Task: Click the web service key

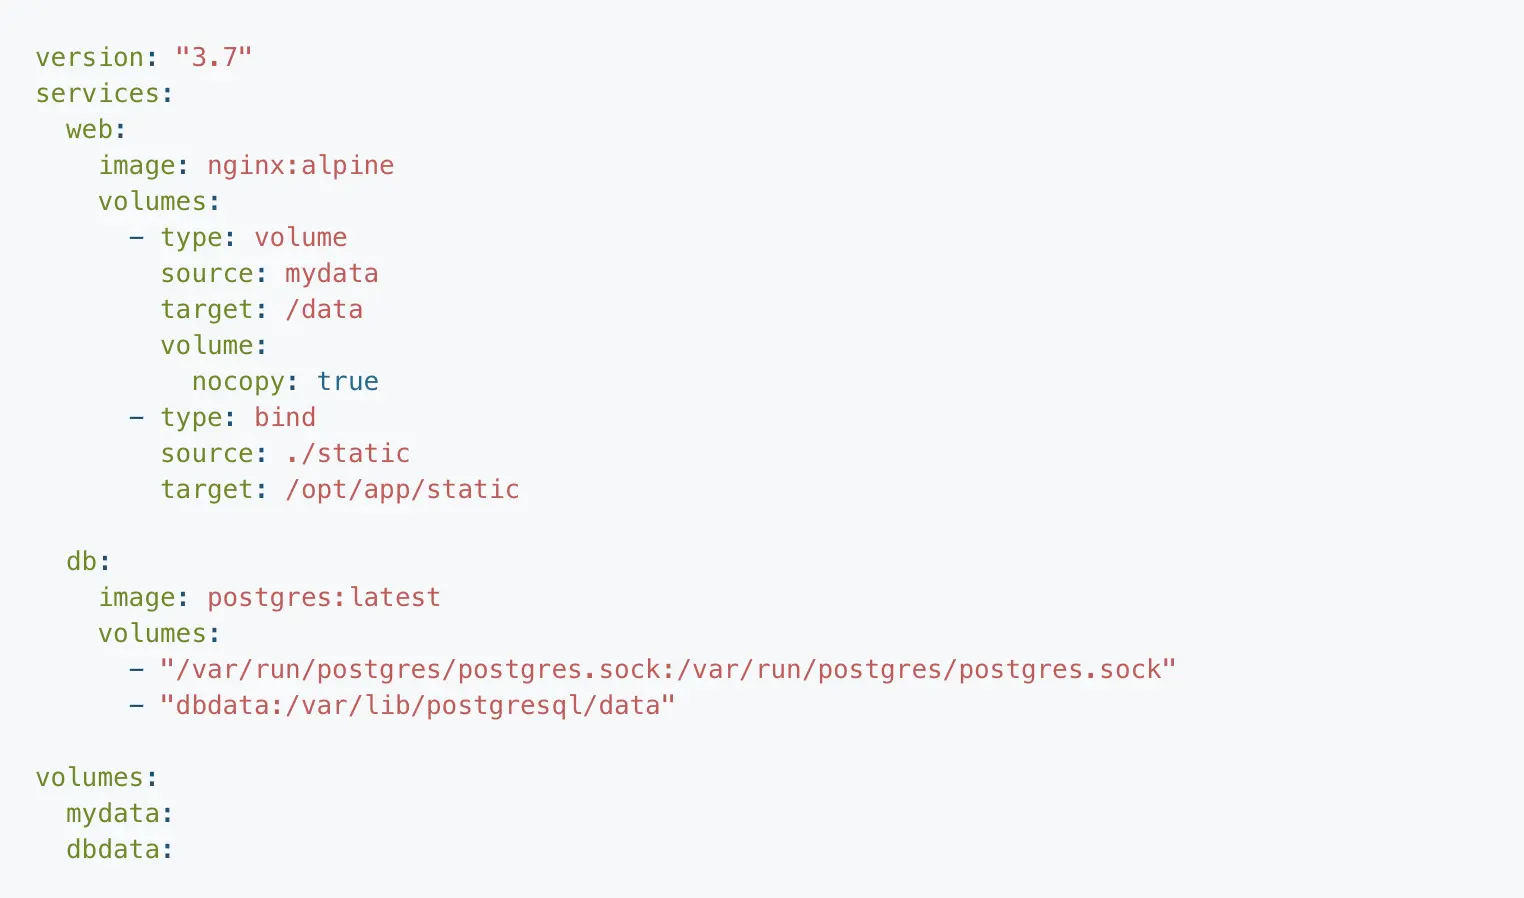Action: pos(90,129)
